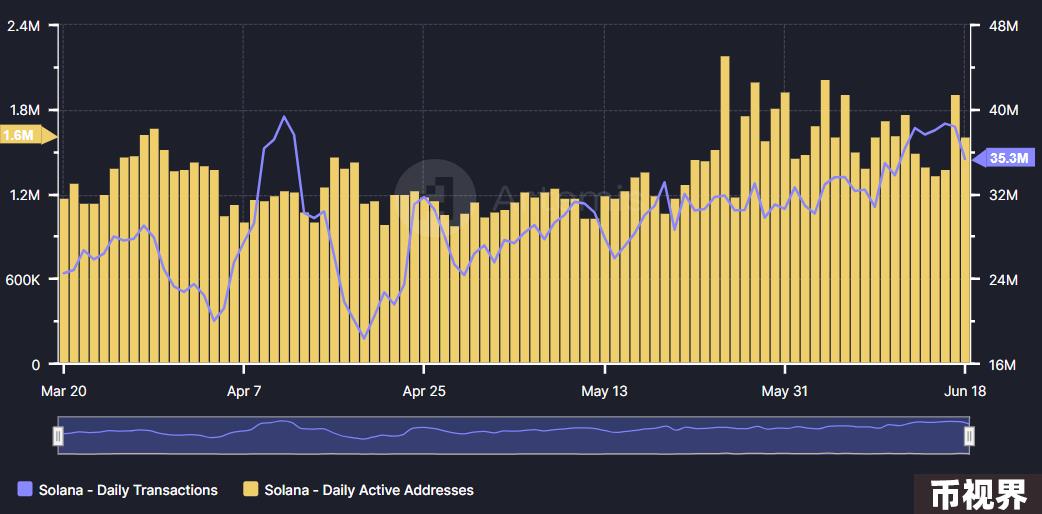Click the transactions line peak after Apr 7
1042x514 pixels.
(284, 117)
